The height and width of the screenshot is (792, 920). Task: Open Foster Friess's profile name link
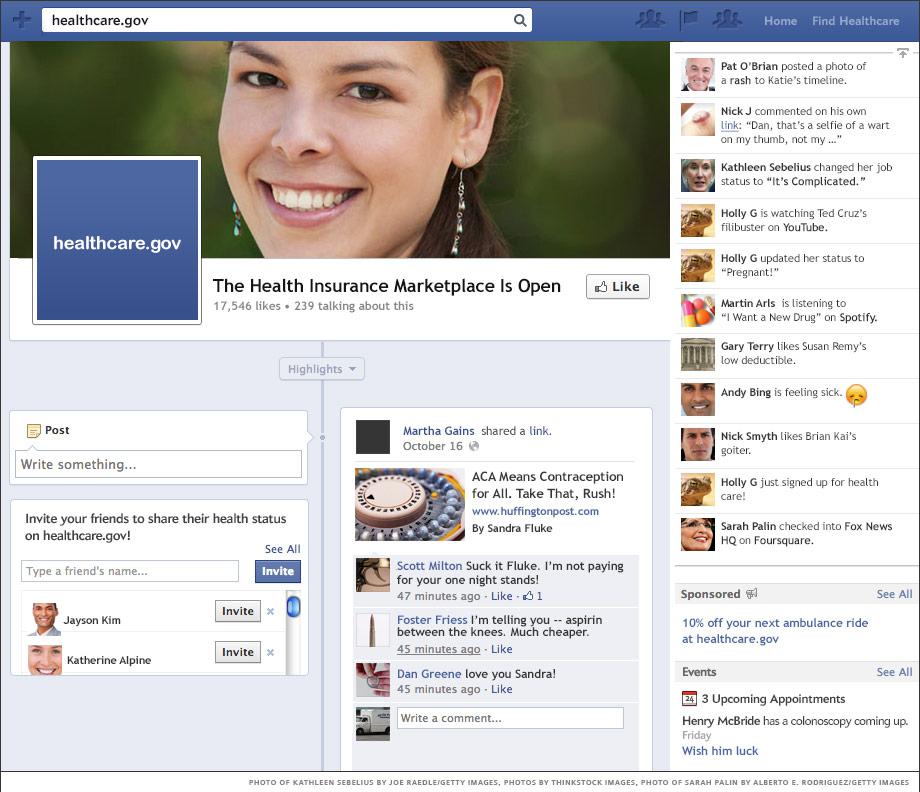coord(432,620)
